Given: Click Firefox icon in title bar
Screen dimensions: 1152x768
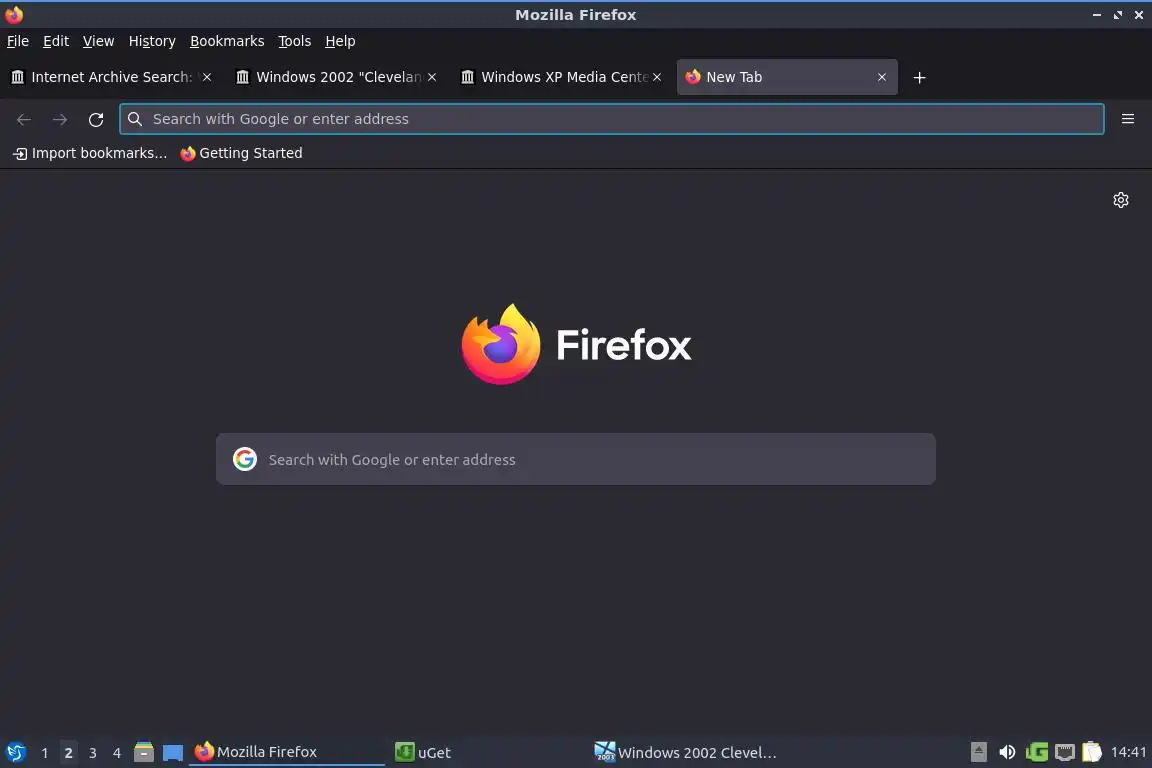Looking at the screenshot, I should coord(14,15).
